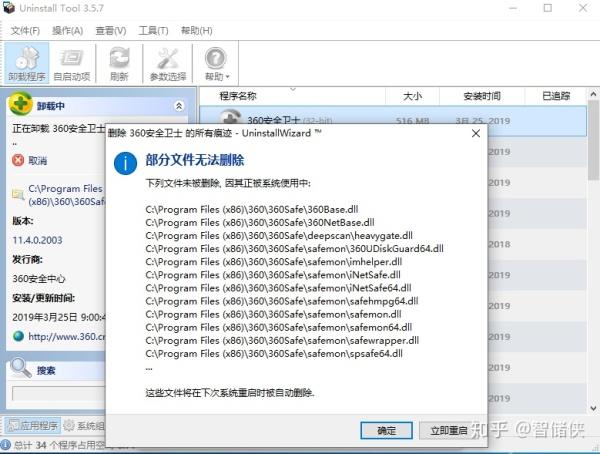Click the folder icon beside install path
Image resolution: width=600 pixels, height=454 pixels.
[x=18, y=194]
